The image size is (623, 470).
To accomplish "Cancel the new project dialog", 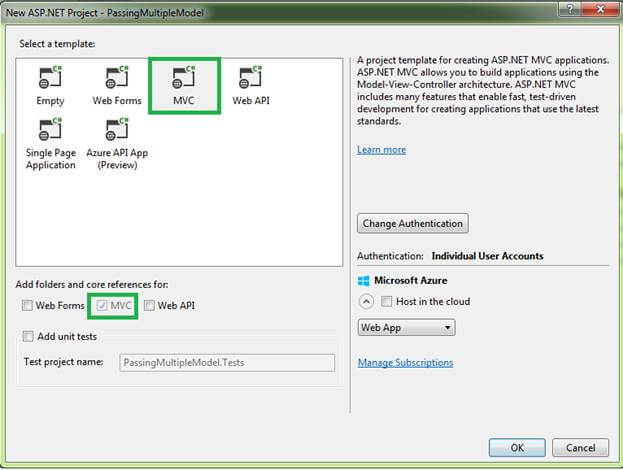I will [x=580, y=448].
